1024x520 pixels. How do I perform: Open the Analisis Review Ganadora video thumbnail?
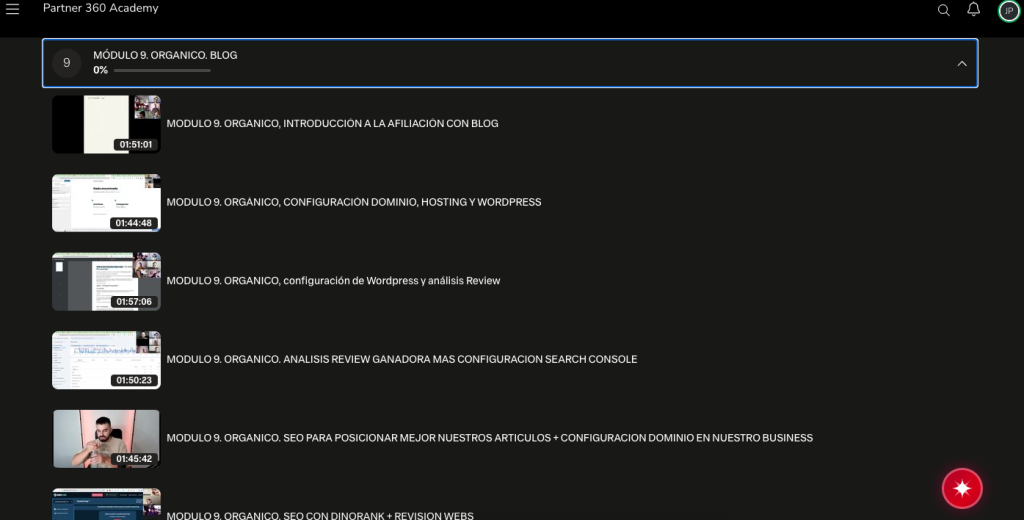point(106,360)
